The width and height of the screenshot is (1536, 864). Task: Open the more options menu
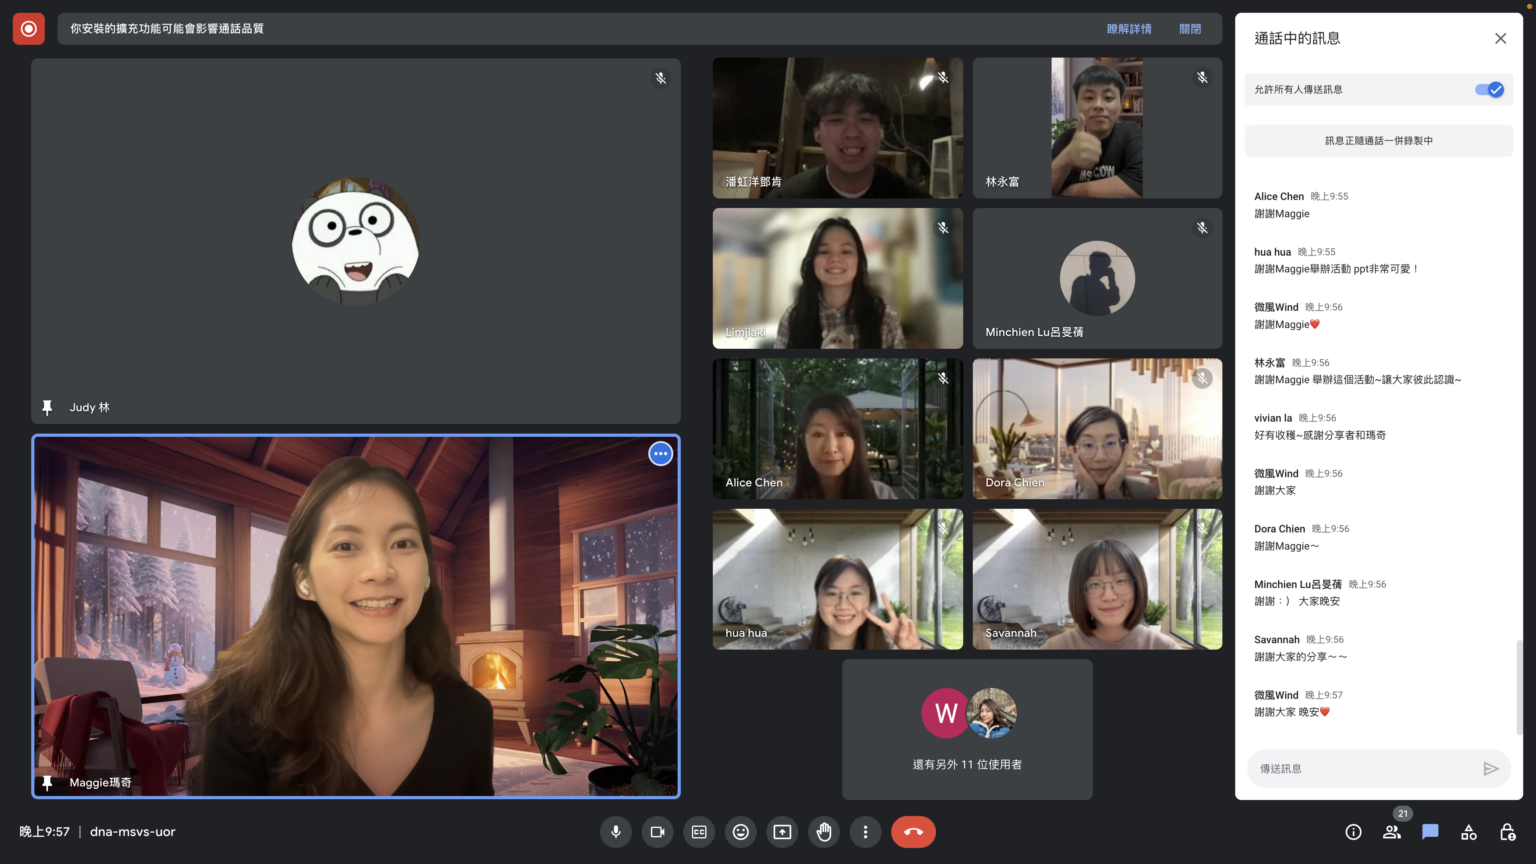(866, 832)
